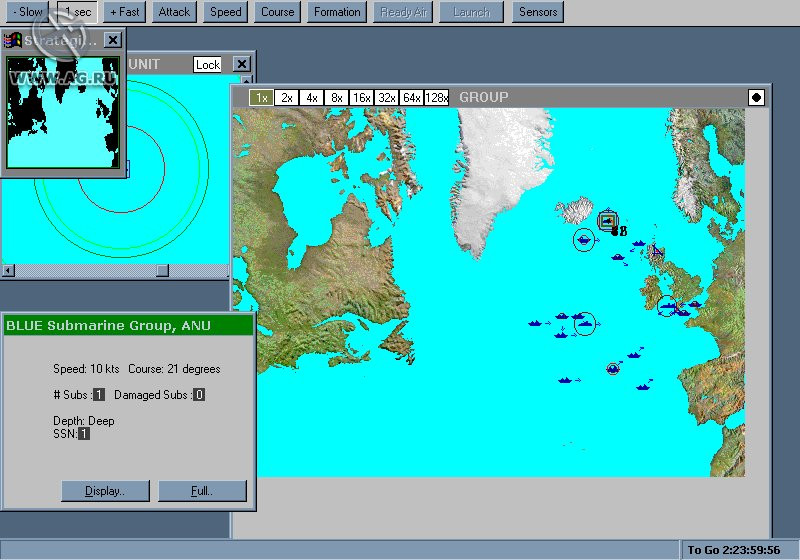The width and height of the screenshot is (800, 560).
Task: Open the Attack command
Action: (x=174, y=12)
